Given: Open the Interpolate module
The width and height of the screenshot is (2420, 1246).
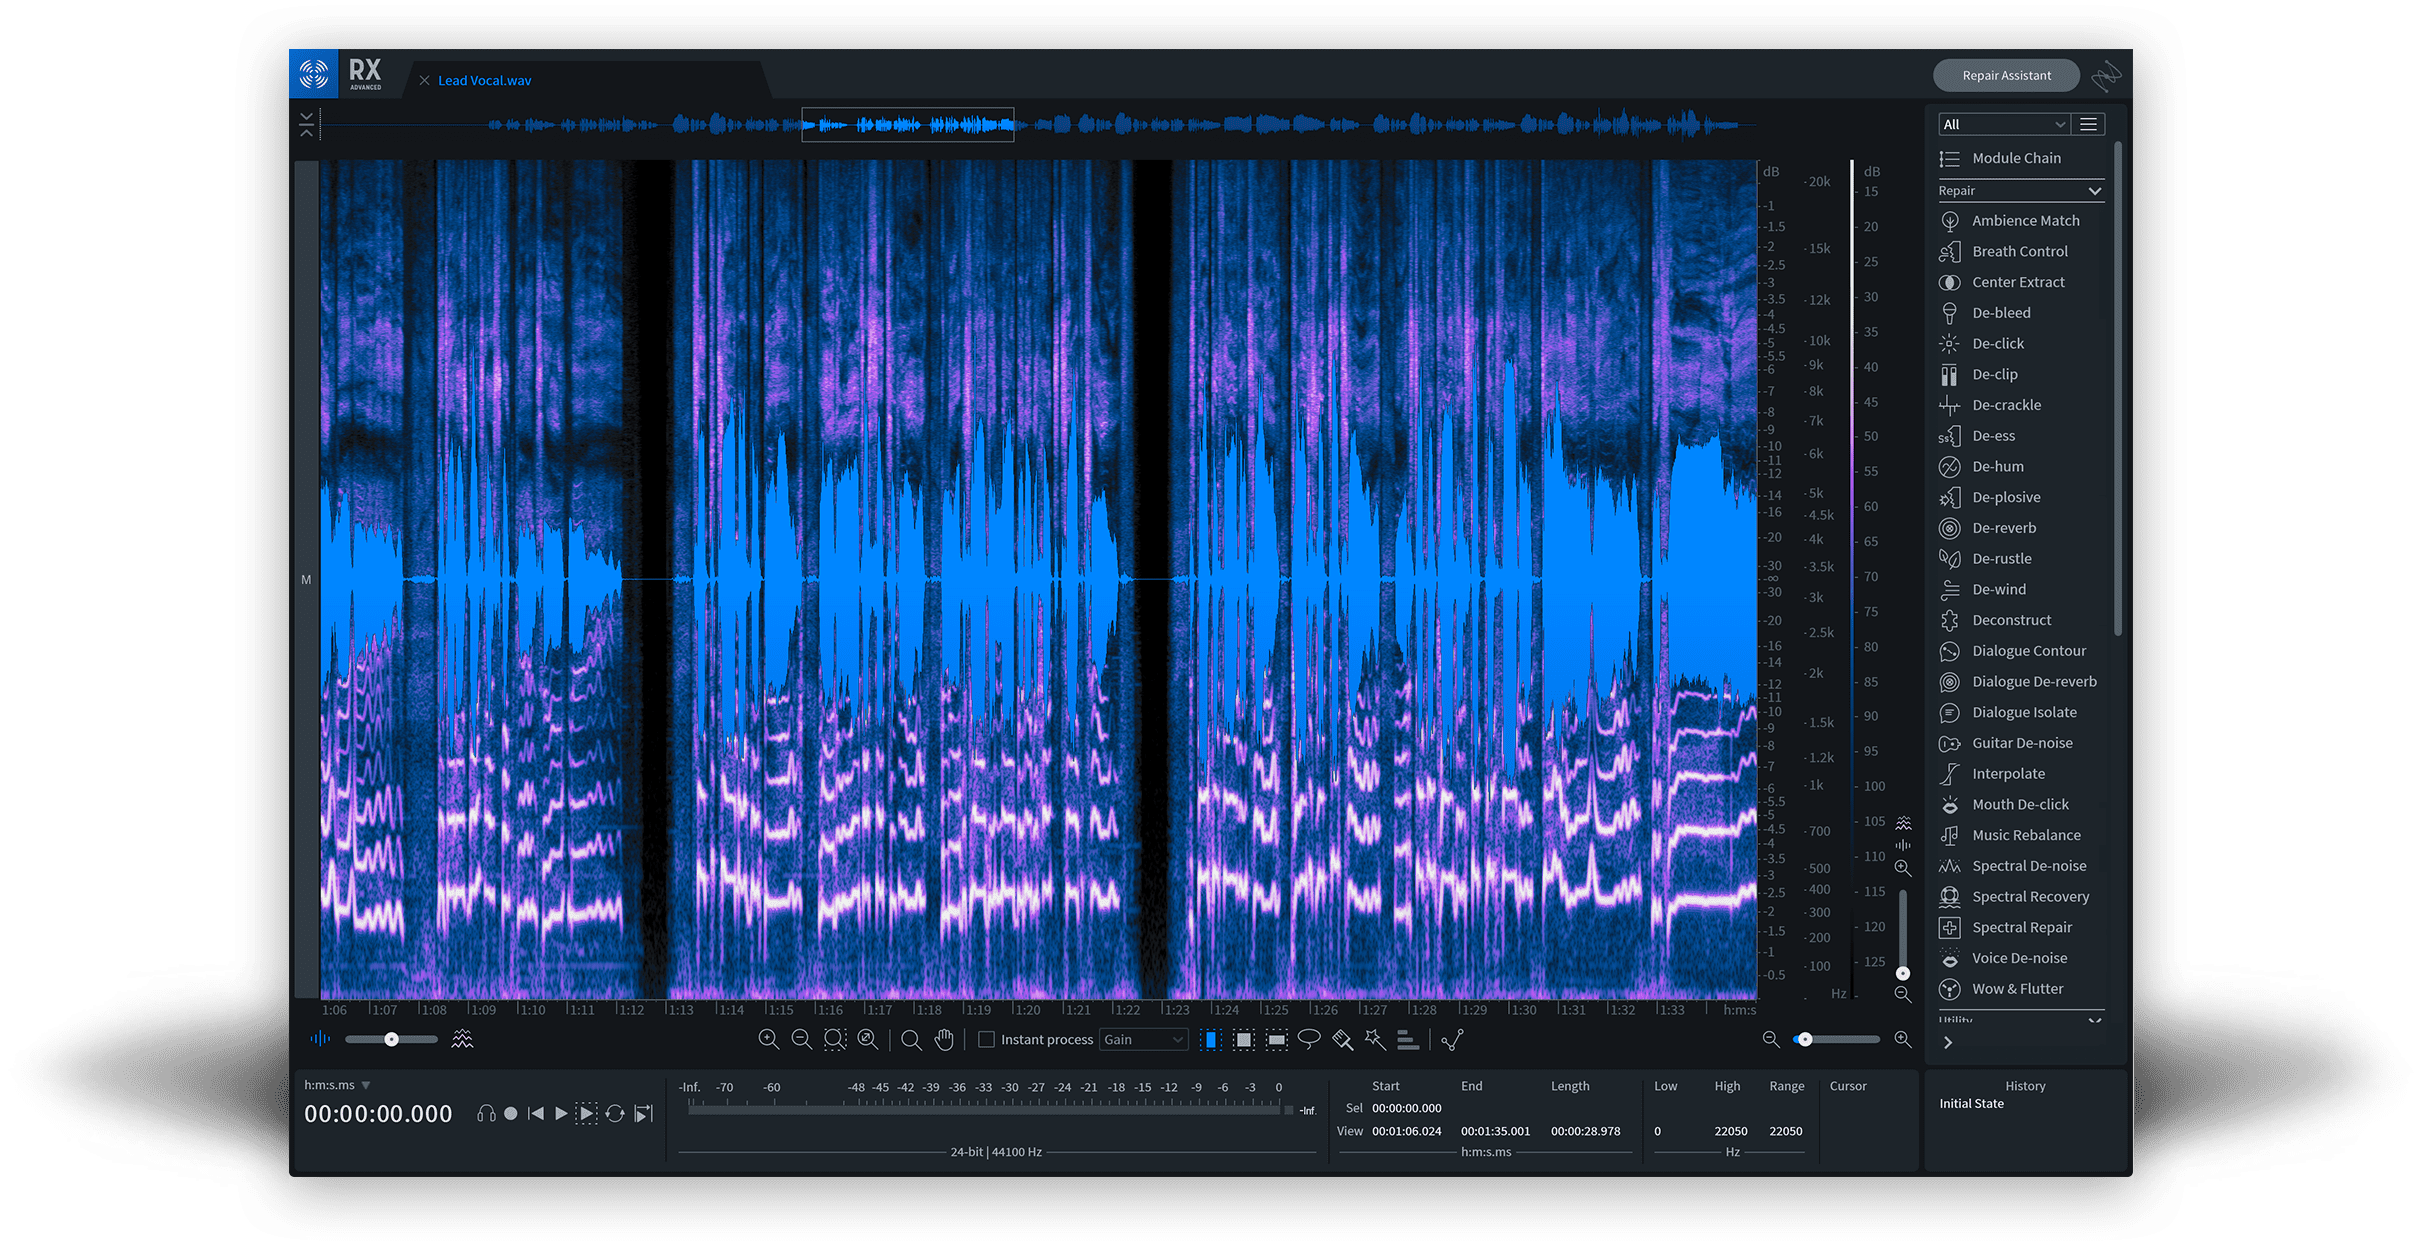Looking at the screenshot, I should tap(2020, 774).
